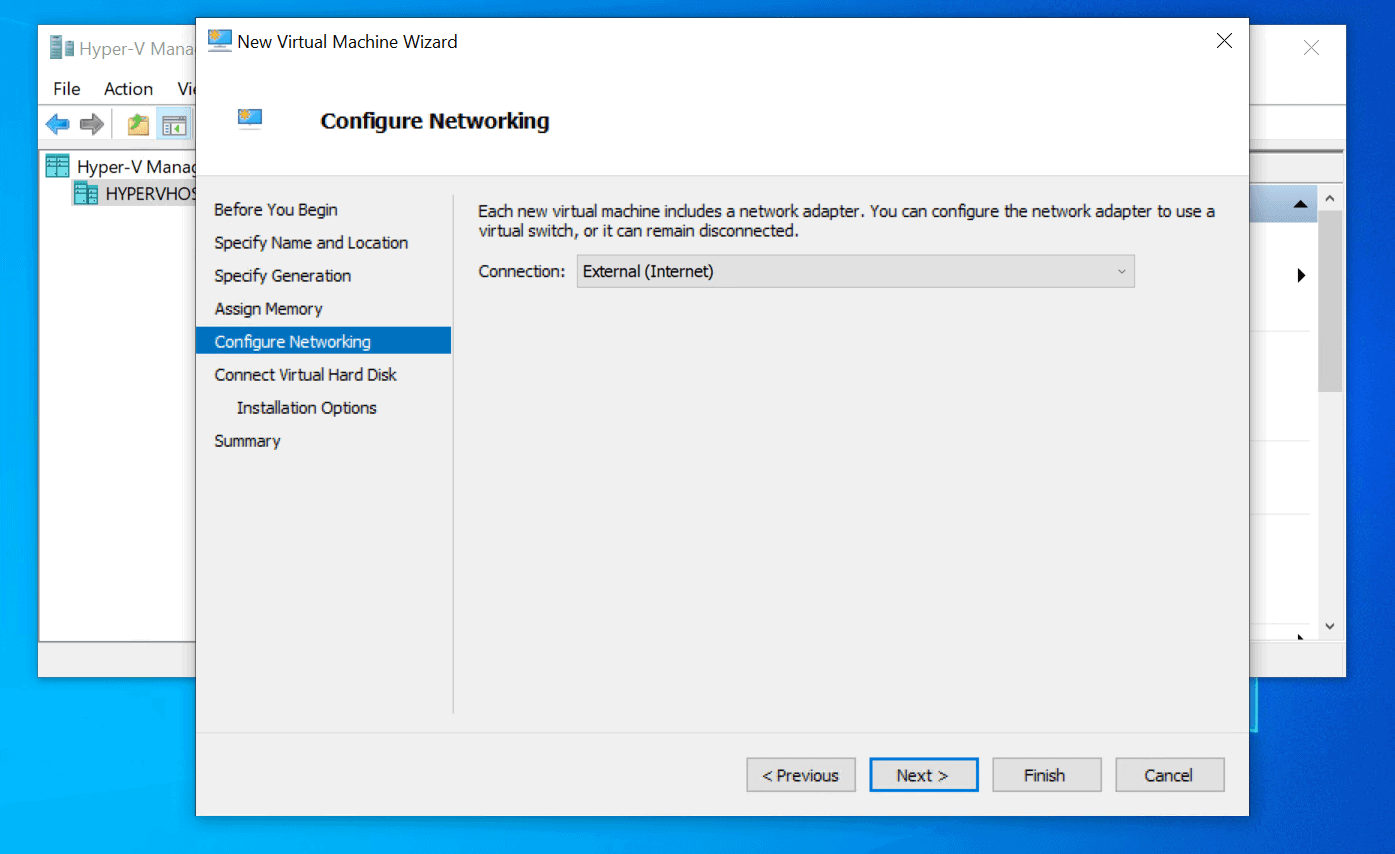Click the export folder icon in the toolbar
The height and width of the screenshot is (854, 1395).
(136, 124)
